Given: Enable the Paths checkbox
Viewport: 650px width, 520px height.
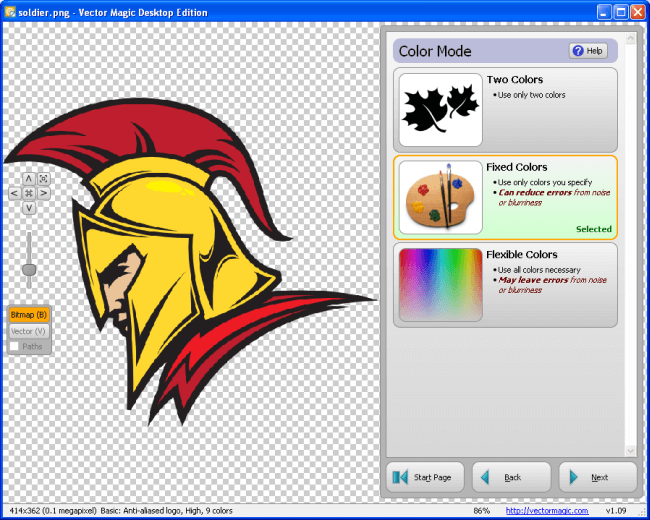Looking at the screenshot, I should pos(15,346).
